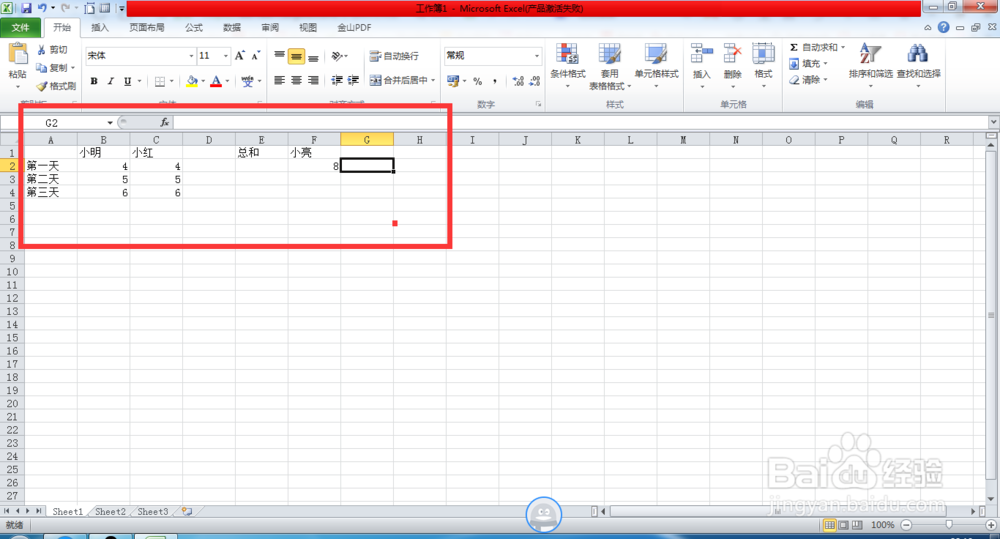Open 条件格式 conditional formatting
This screenshot has width=1000, height=539.
pos(568,66)
